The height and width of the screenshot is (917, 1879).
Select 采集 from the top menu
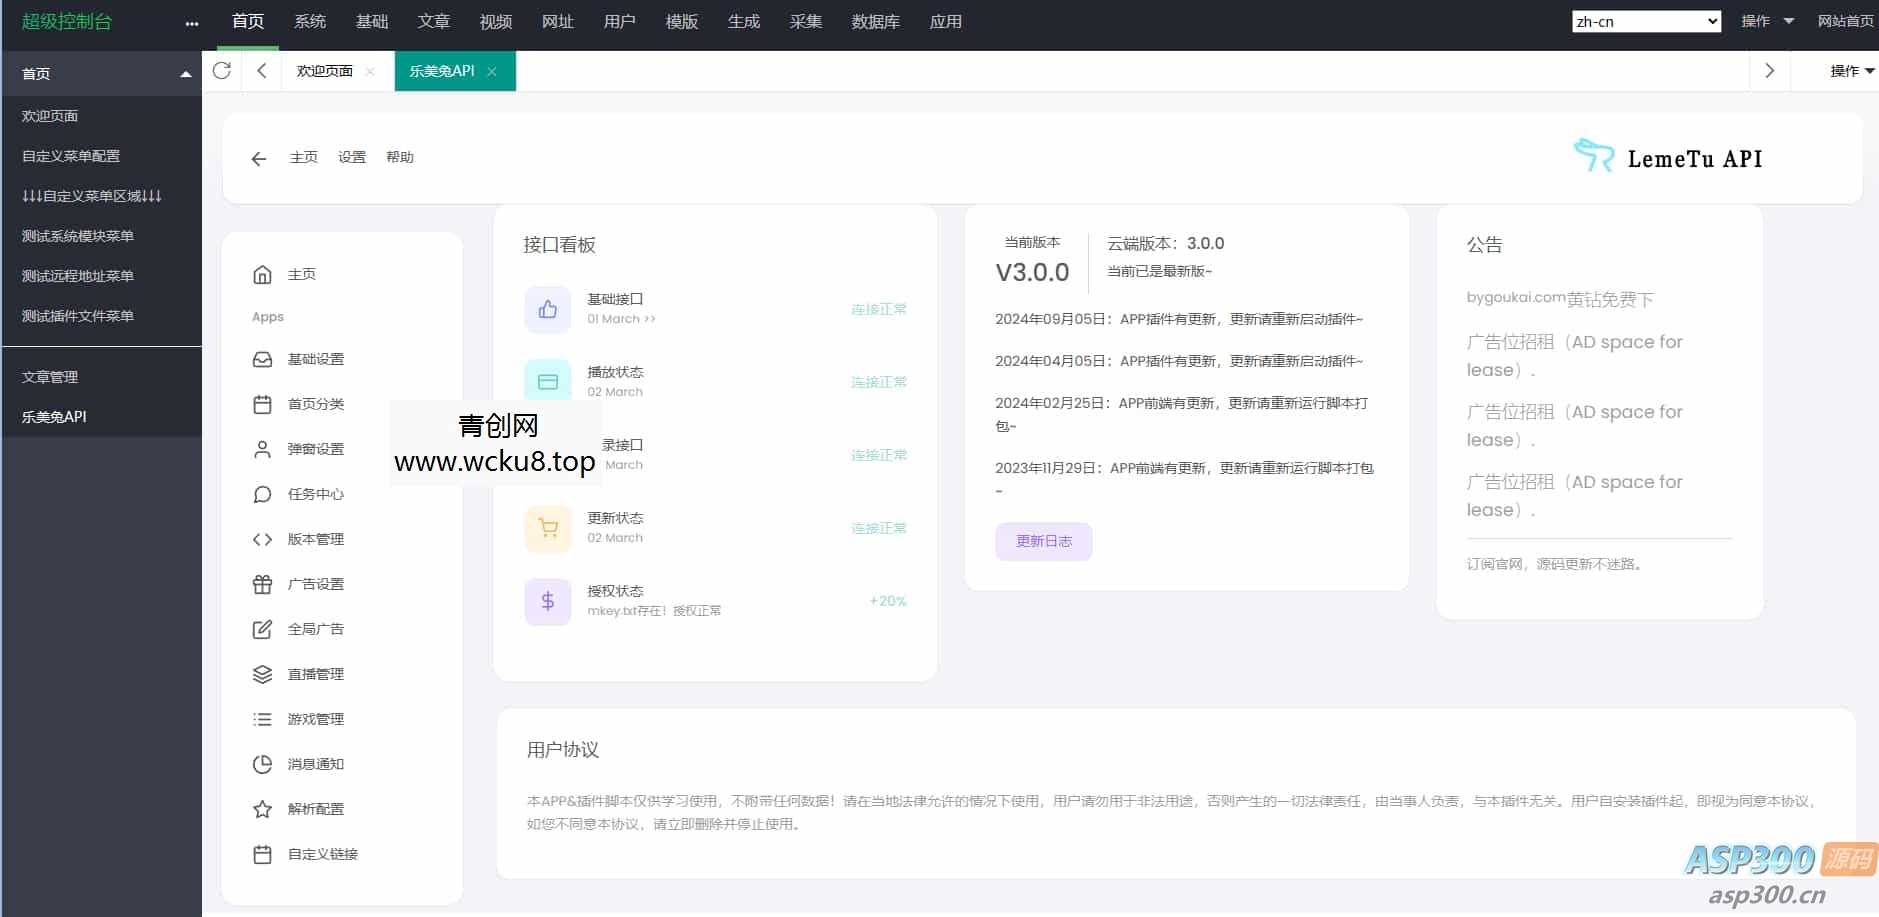tap(805, 21)
